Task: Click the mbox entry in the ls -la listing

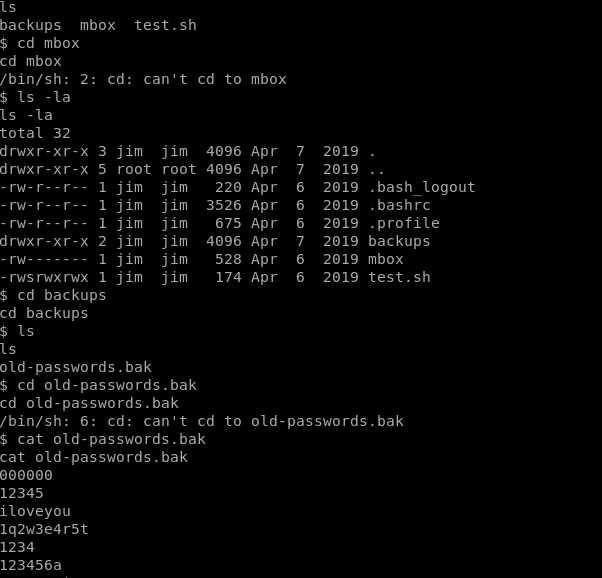Action: tap(386, 259)
